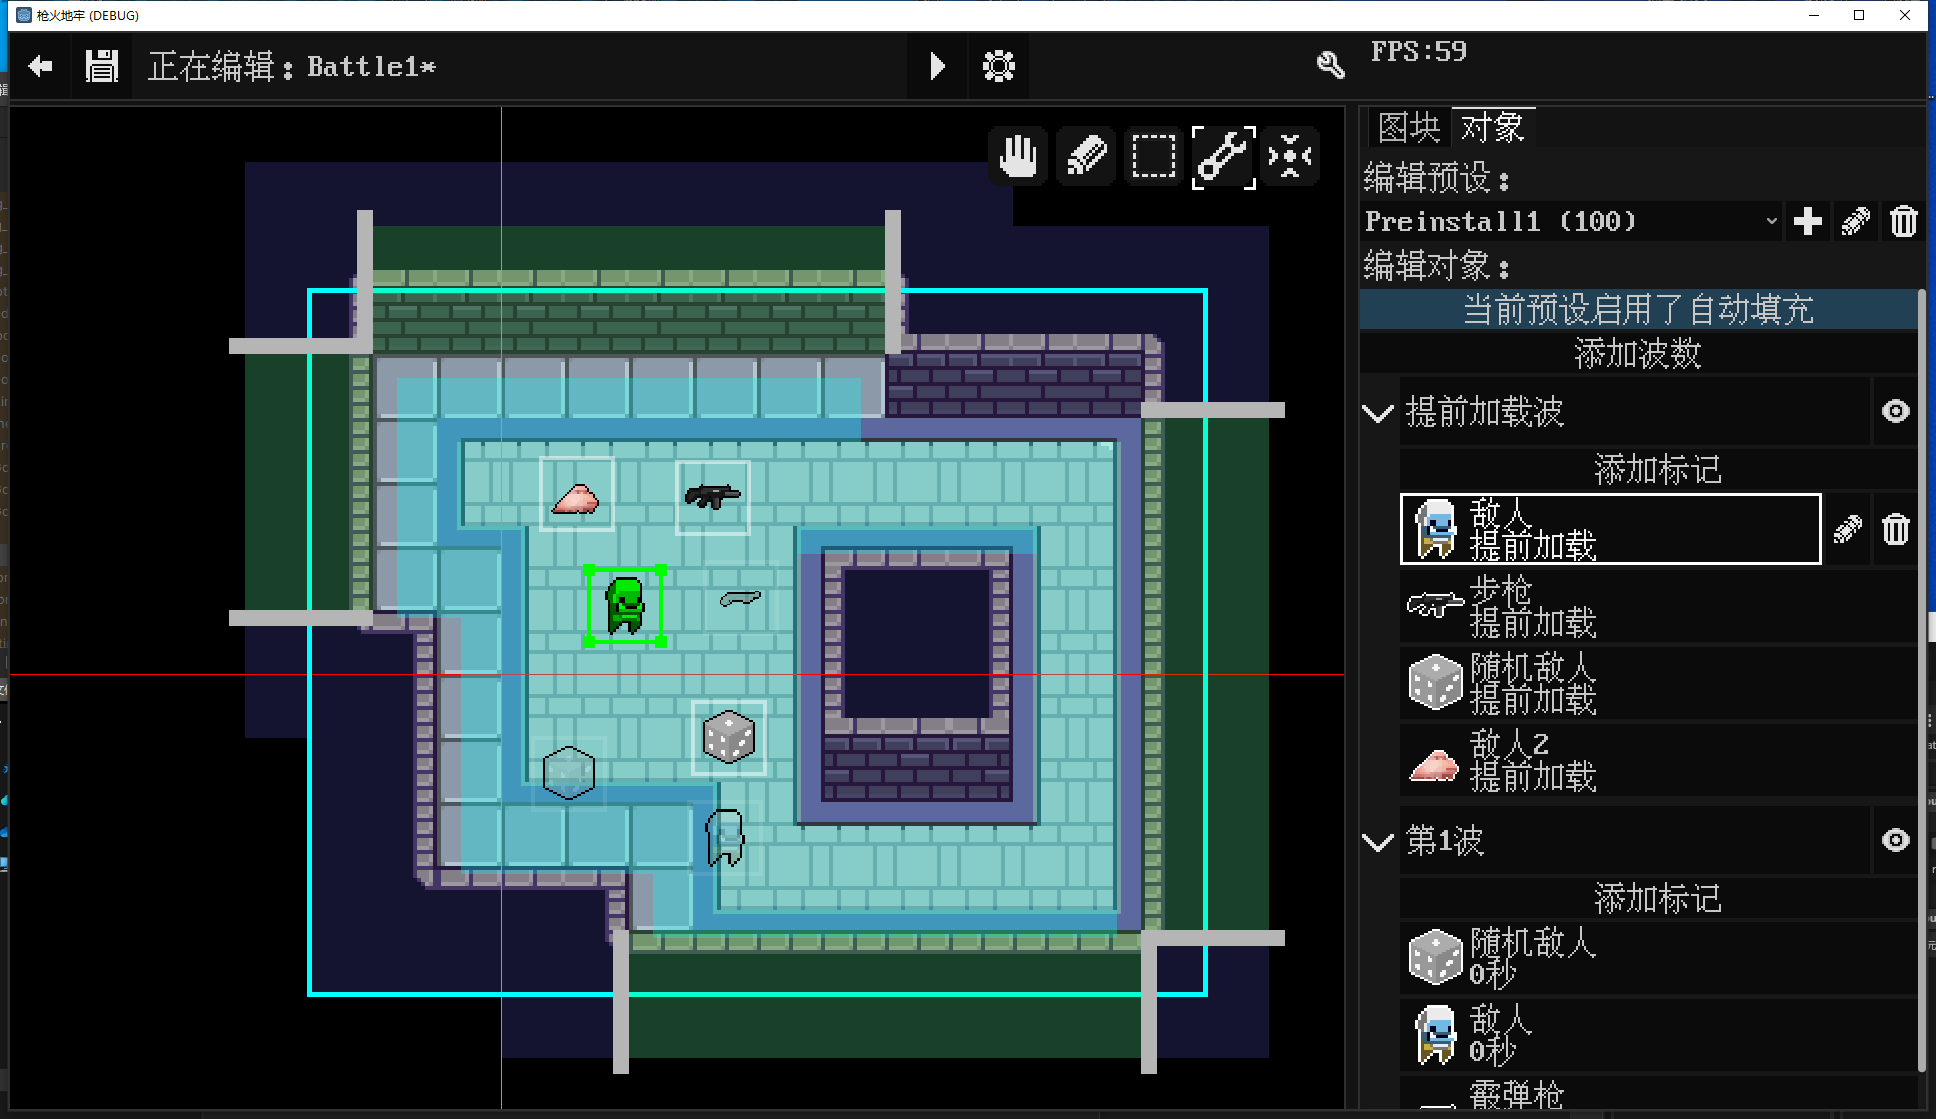The height and width of the screenshot is (1119, 1936).
Task: Toggle visibility of 第1波 wave
Action: (x=1895, y=840)
